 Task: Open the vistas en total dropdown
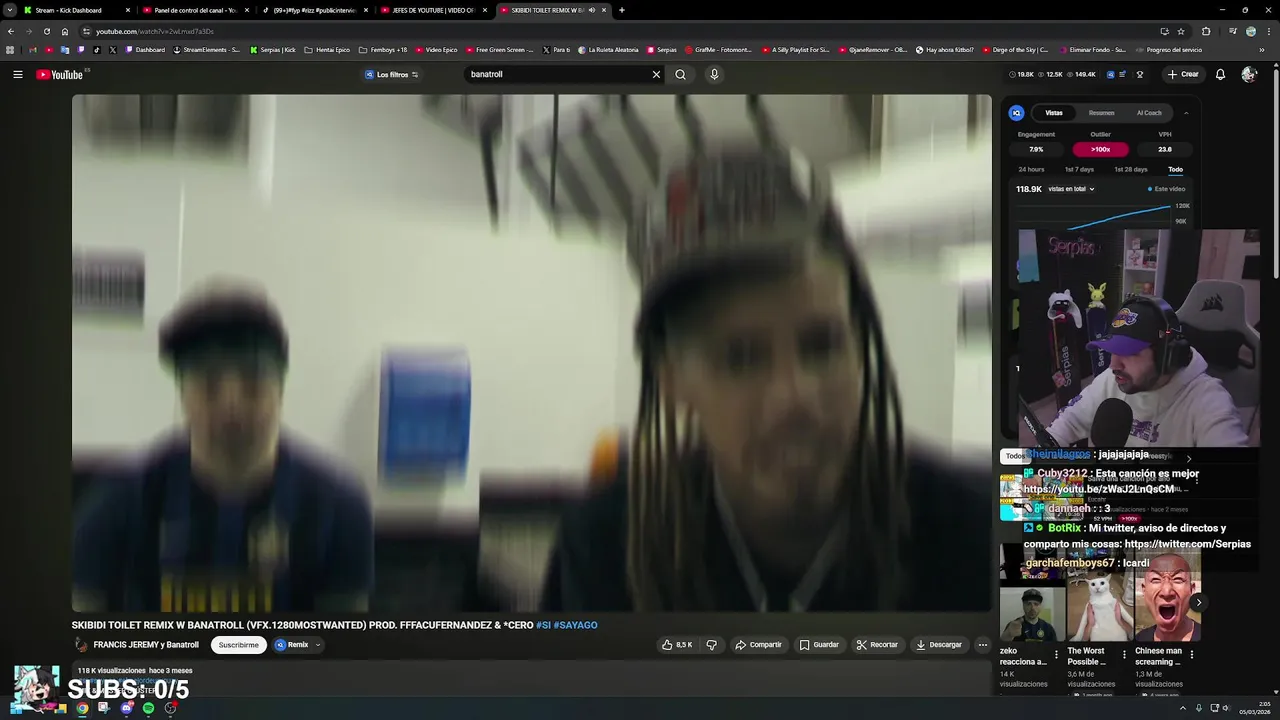point(1071,189)
